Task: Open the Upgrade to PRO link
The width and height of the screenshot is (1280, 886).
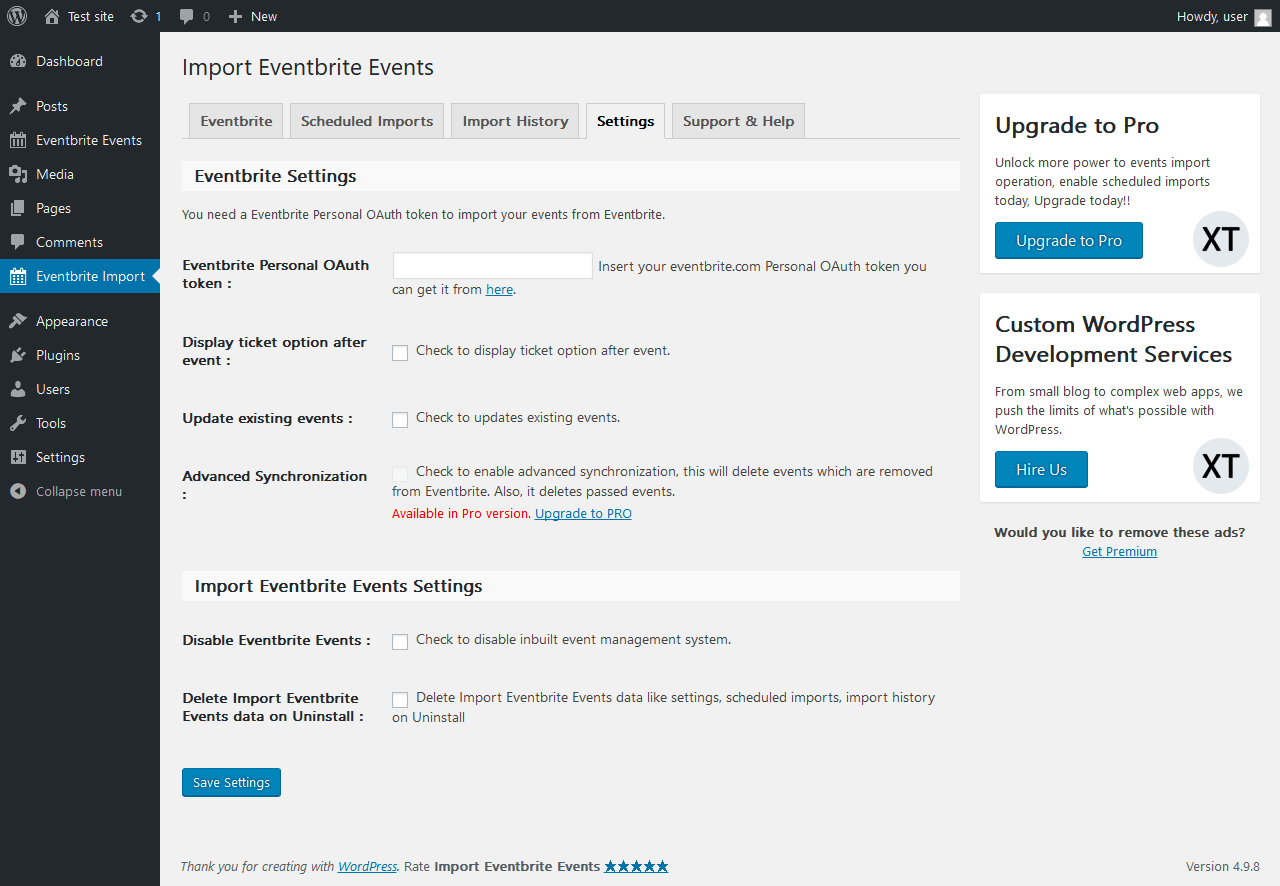Action: 583,514
